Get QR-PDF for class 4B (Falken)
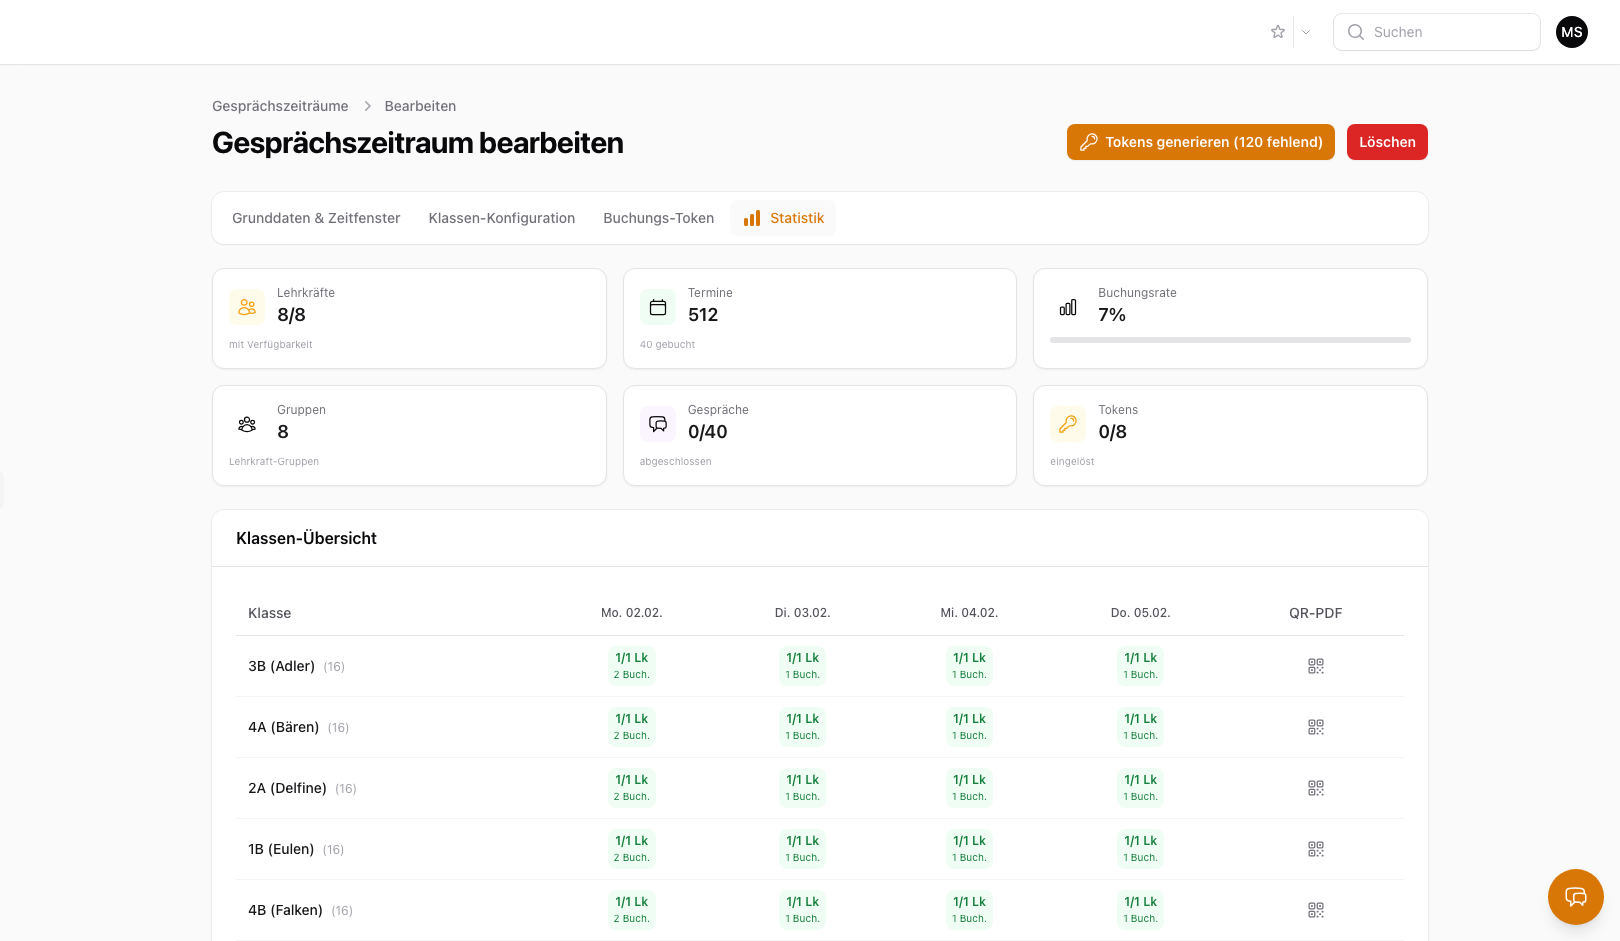1620x941 pixels. click(1315, 910)
